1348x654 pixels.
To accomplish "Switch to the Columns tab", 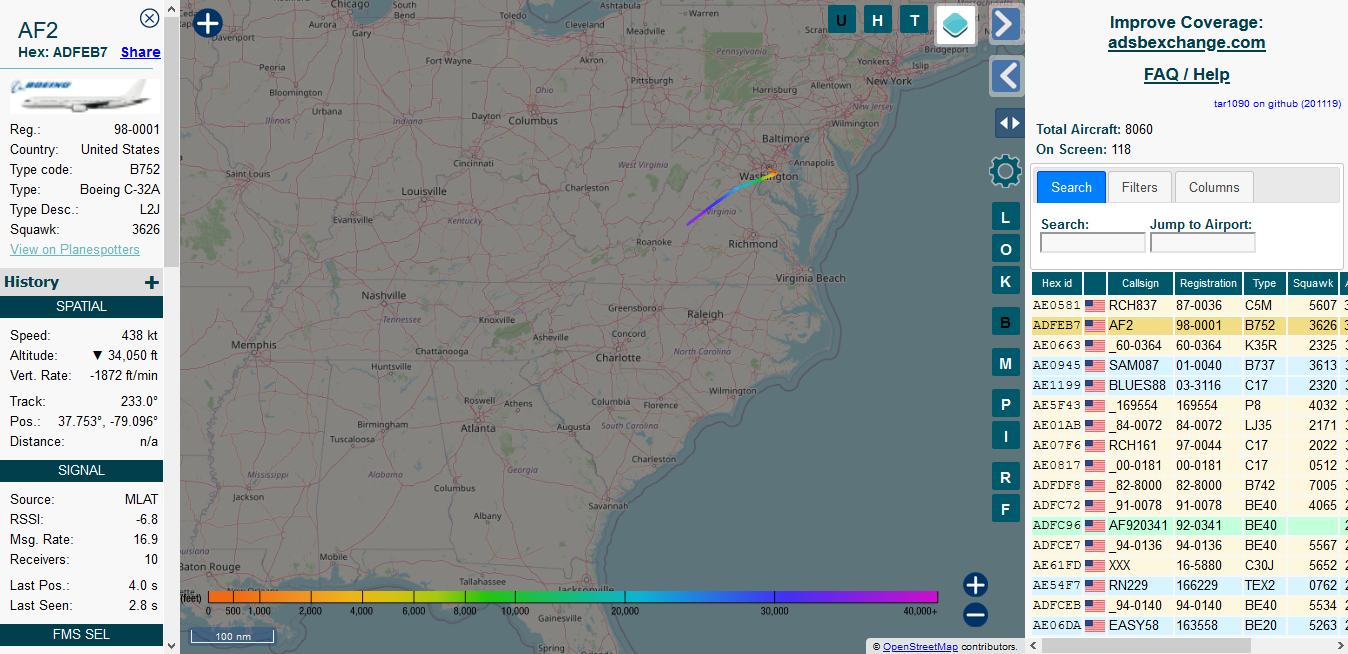I will pos(1214,187).
